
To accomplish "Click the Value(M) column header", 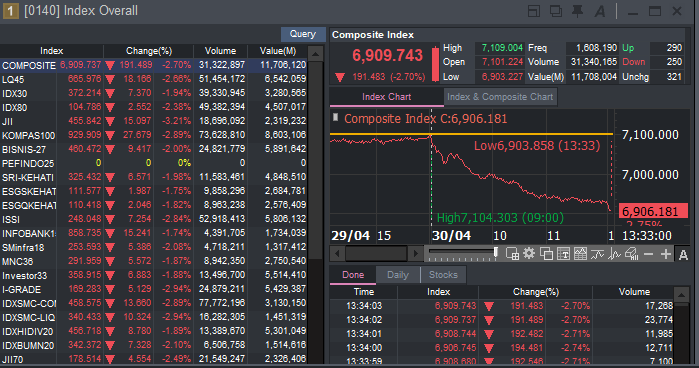I will [x=278, y=51].
